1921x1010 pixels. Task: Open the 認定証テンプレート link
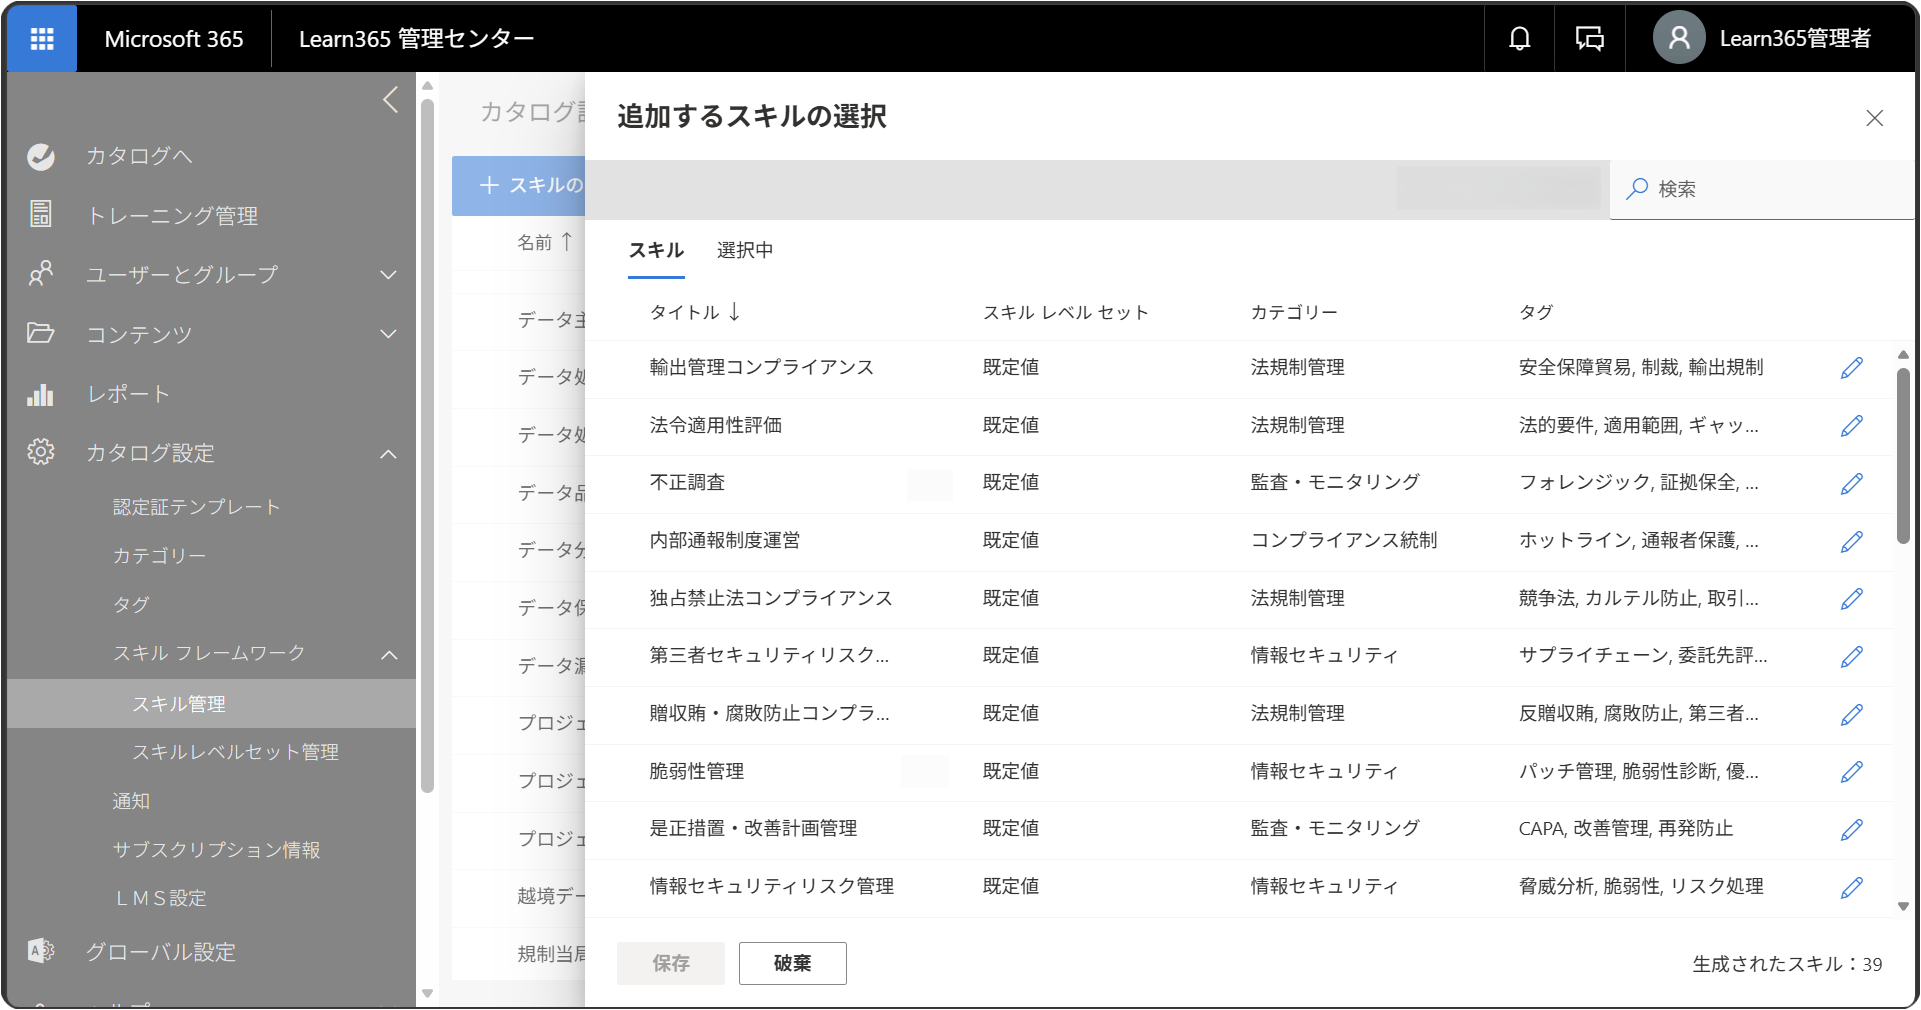click(196, 507)
